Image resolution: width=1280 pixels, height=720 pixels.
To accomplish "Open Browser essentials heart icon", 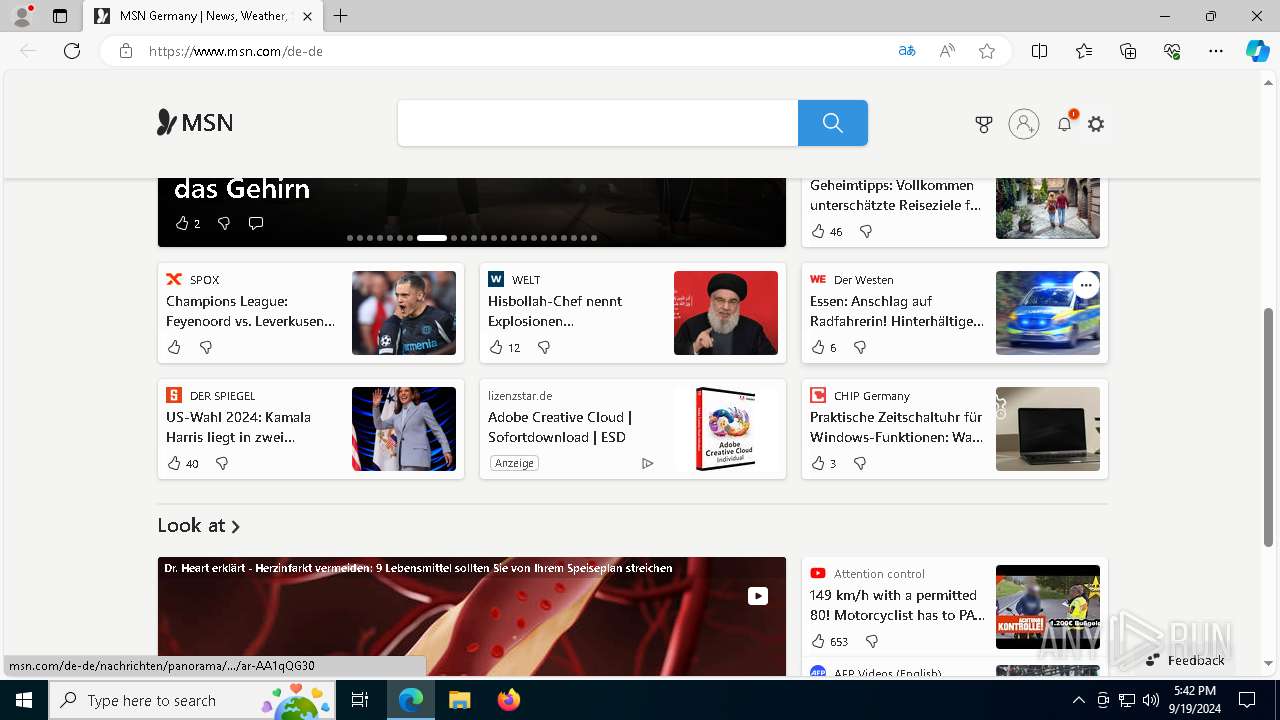I will point(1172,51).
